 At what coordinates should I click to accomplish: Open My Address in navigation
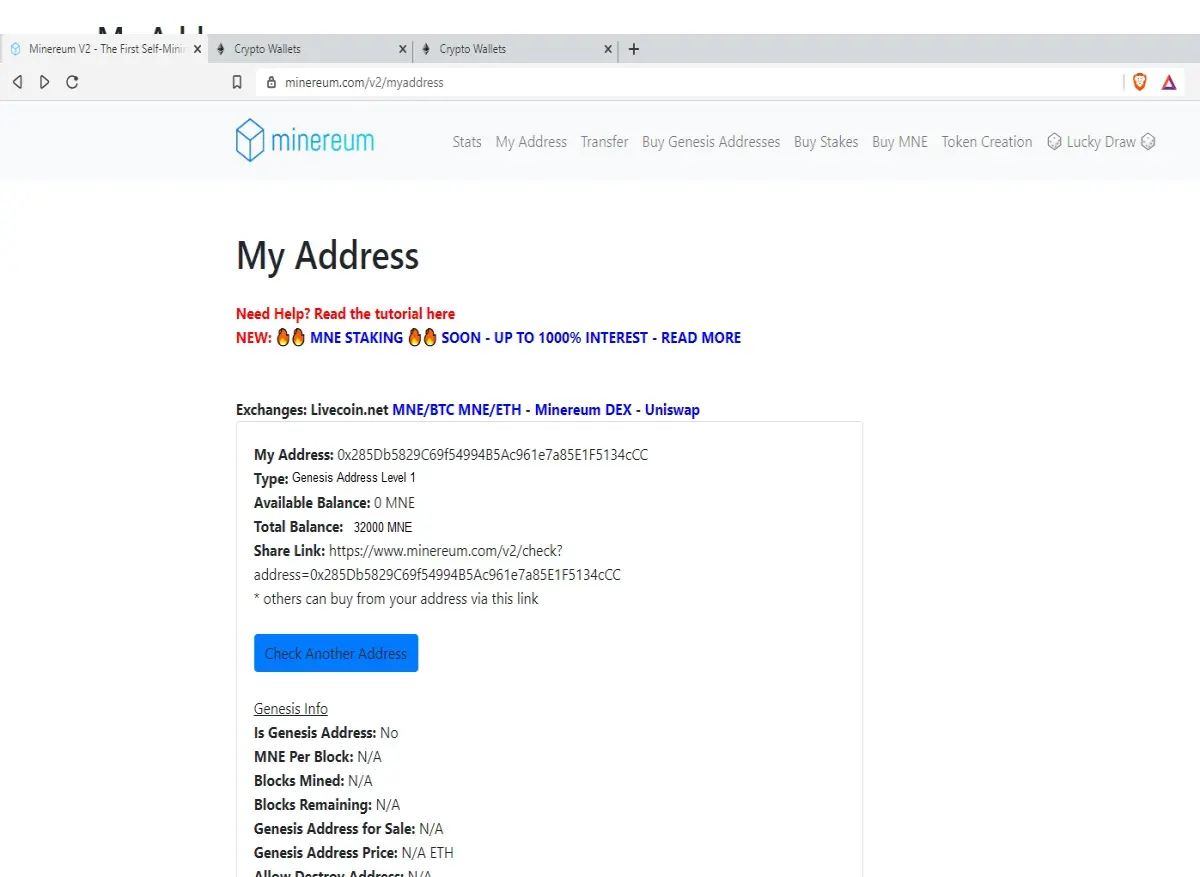pos(531,142)
